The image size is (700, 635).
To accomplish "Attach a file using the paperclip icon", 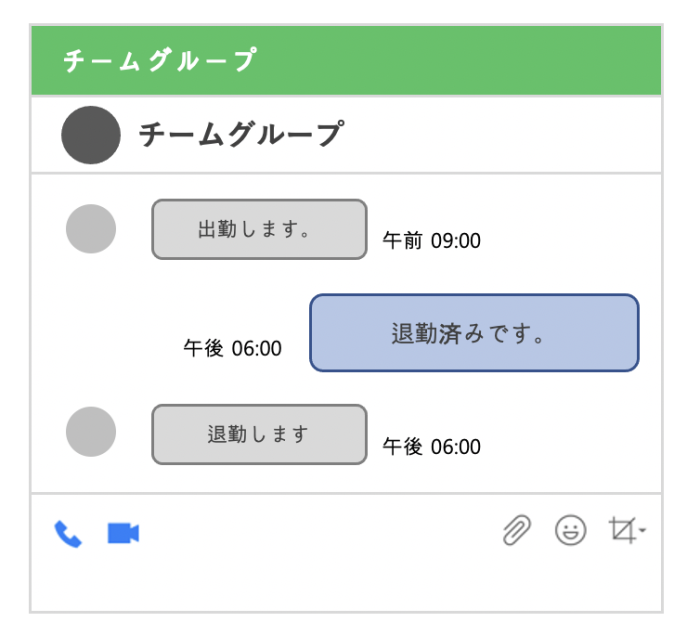I will coord(517,530).
